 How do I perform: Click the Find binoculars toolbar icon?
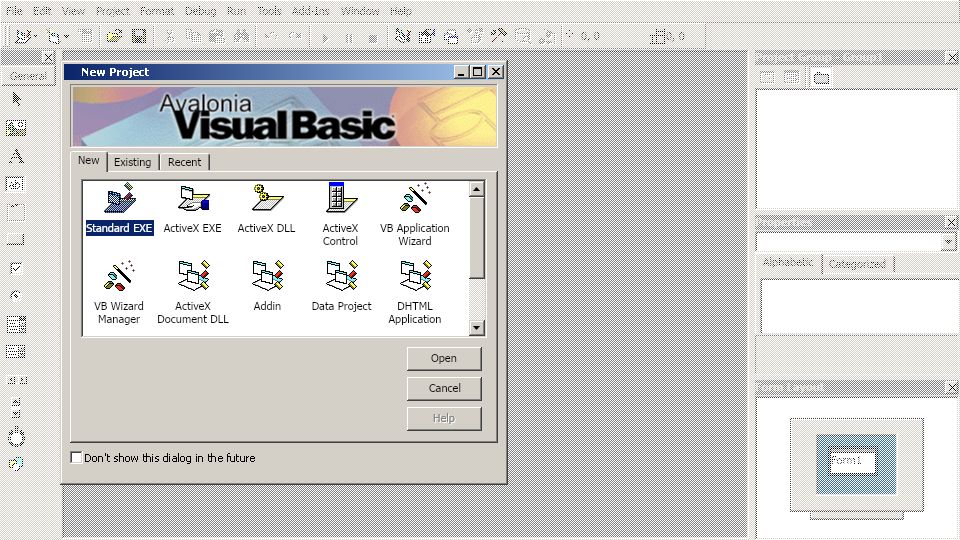(x=241, y=37)
